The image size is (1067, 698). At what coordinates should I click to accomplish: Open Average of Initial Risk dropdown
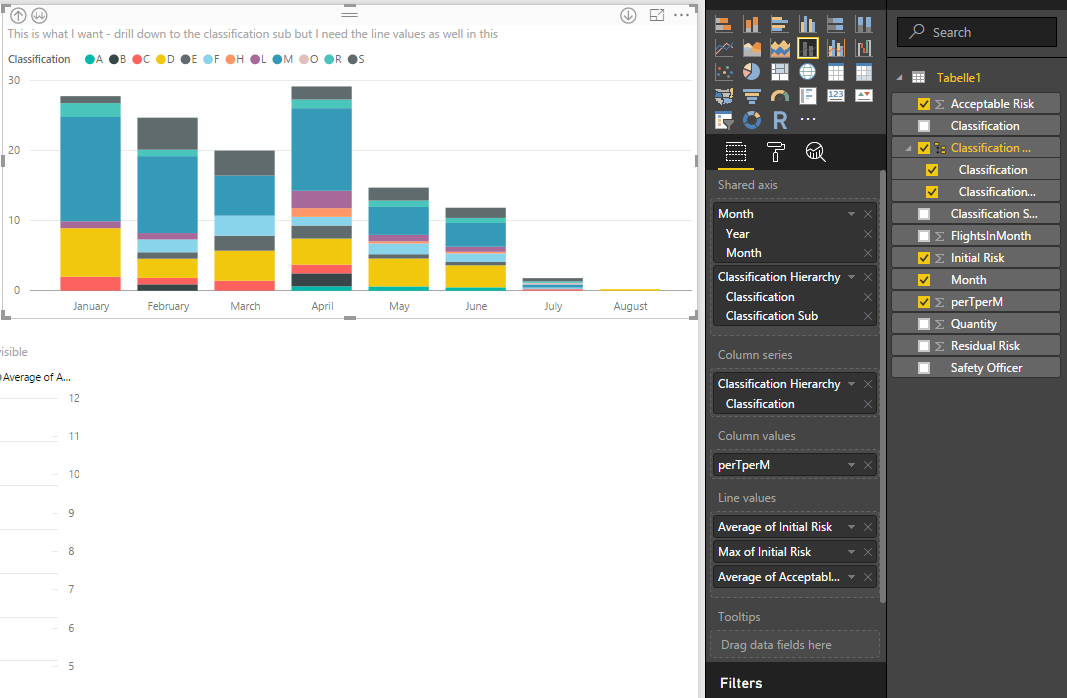851,527
